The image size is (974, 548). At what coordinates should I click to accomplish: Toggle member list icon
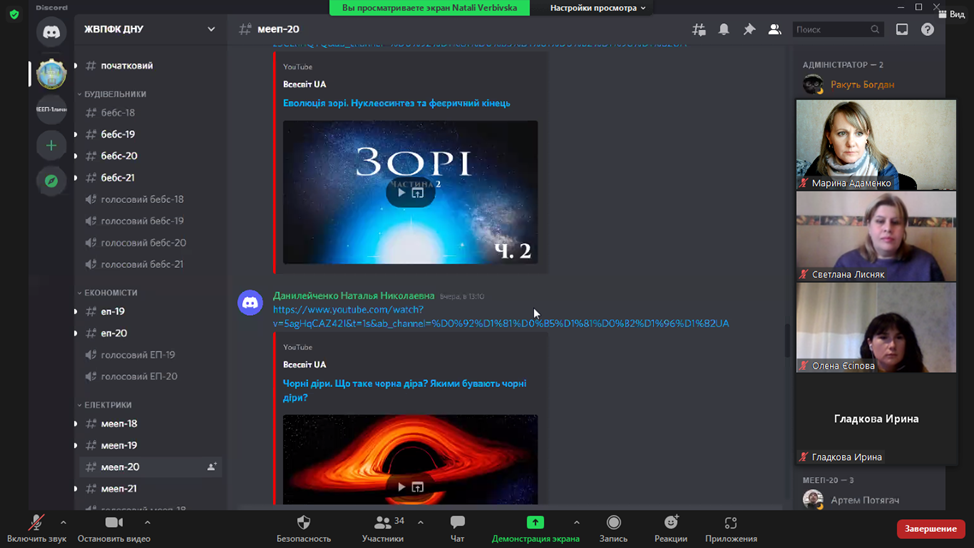pyautogui.click(x=775, y=29)
